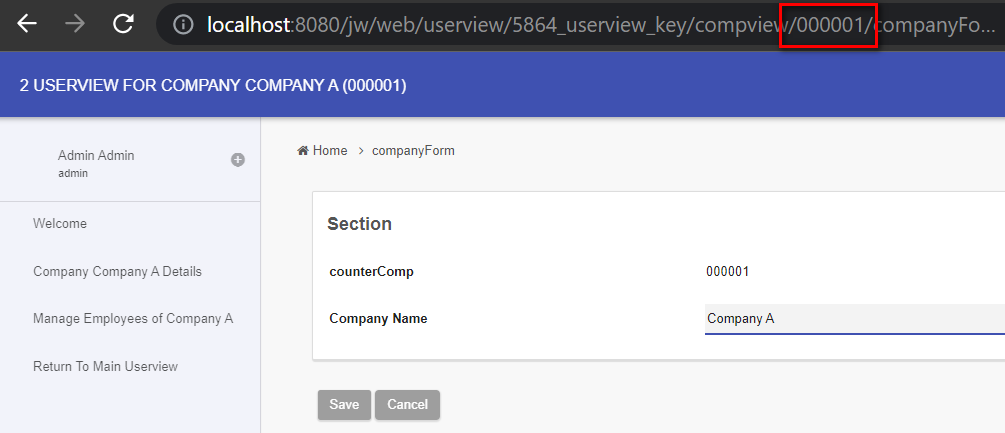This screenshot has height=433, width=1005.
Task: Click the browser back arrow
Action: click(x=27, y=24)
